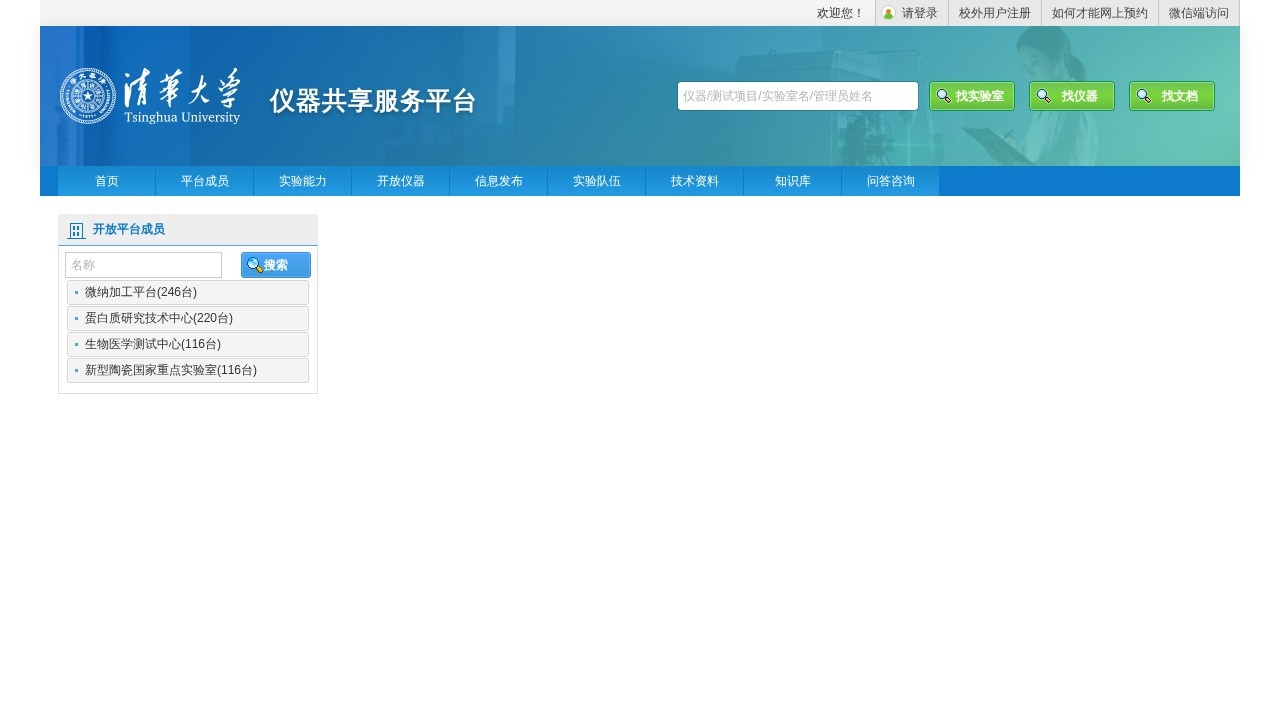
Task: Click the 开放平台成员 panel heading
Action: (129, 230)
